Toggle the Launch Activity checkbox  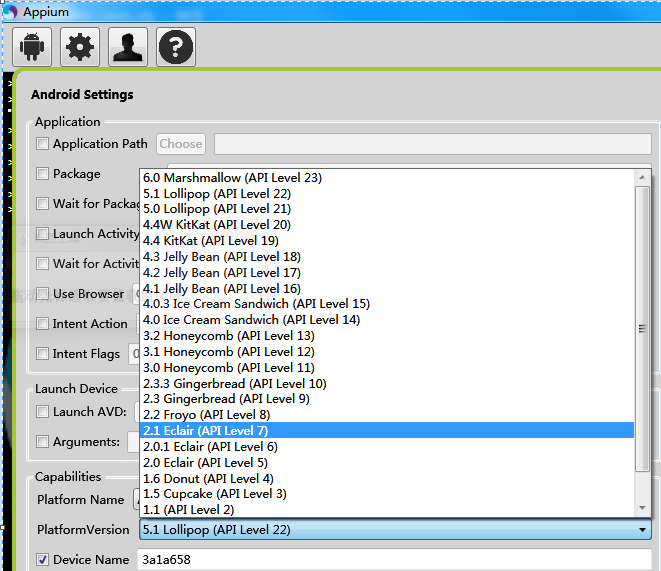click(42, 233)
